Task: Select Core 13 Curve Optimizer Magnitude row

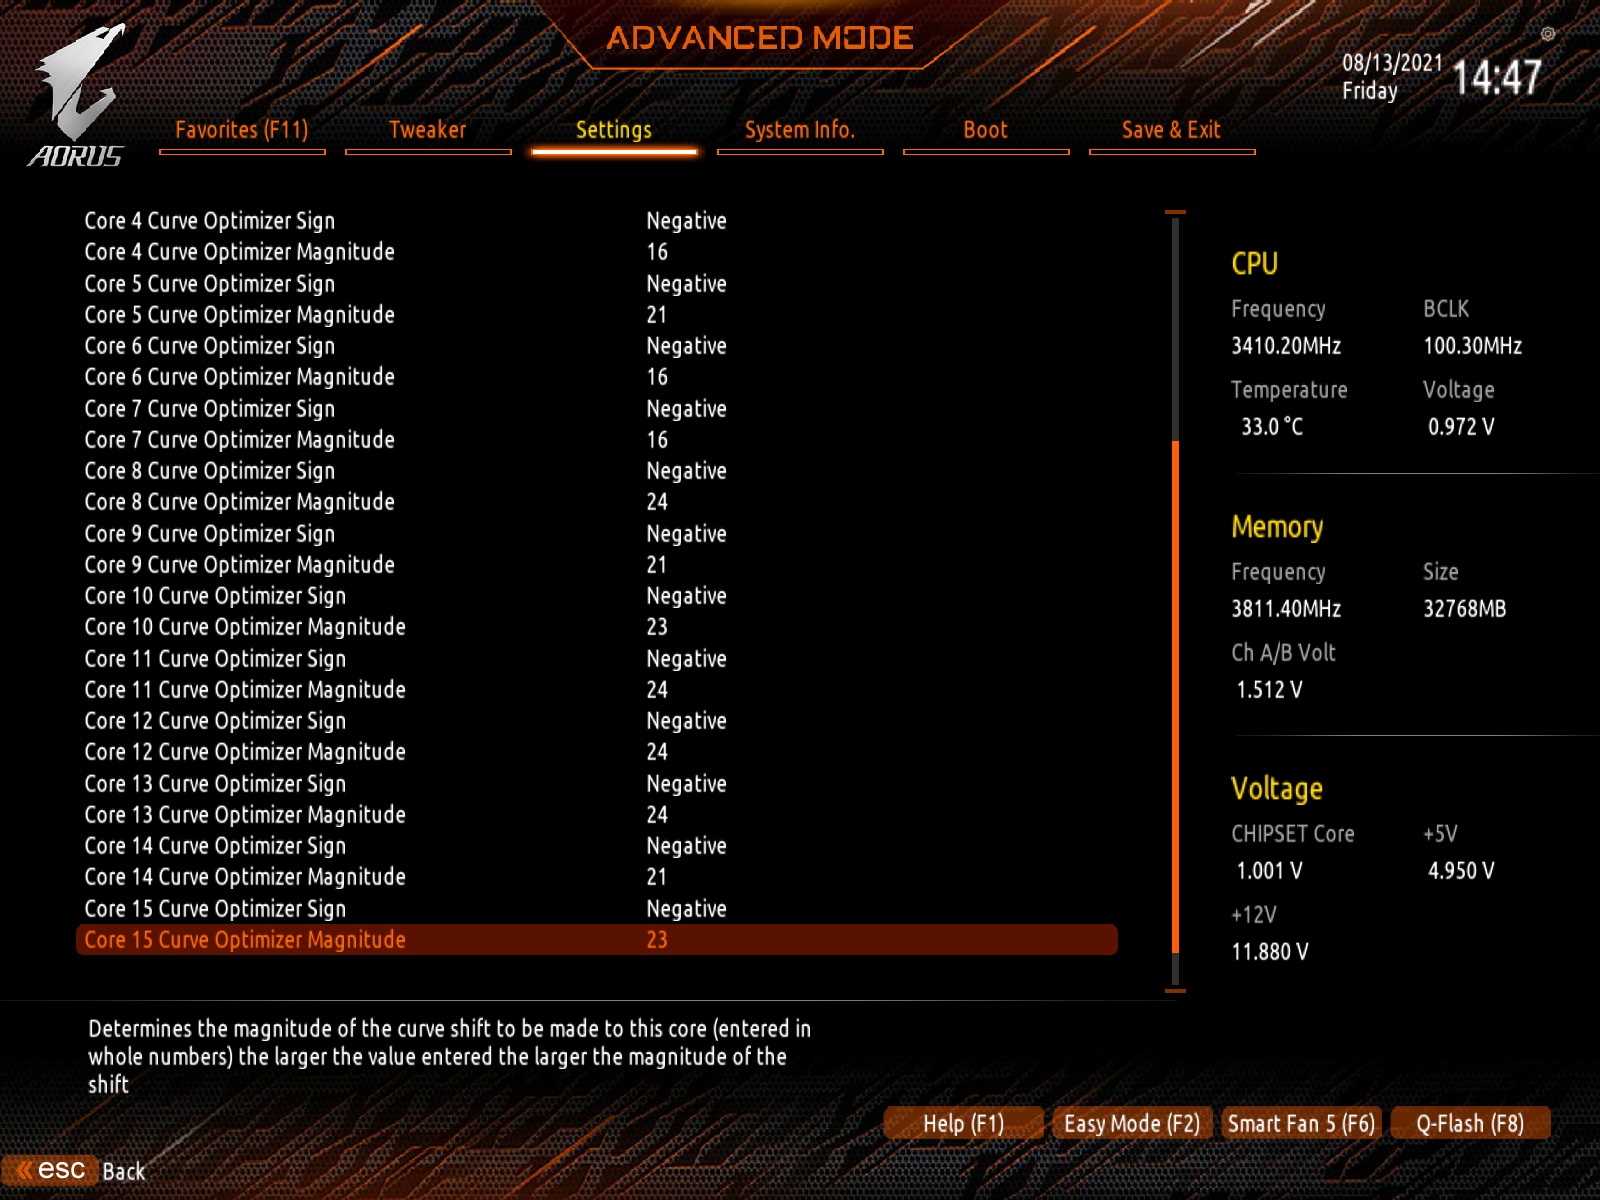Action: pos(597,815)
